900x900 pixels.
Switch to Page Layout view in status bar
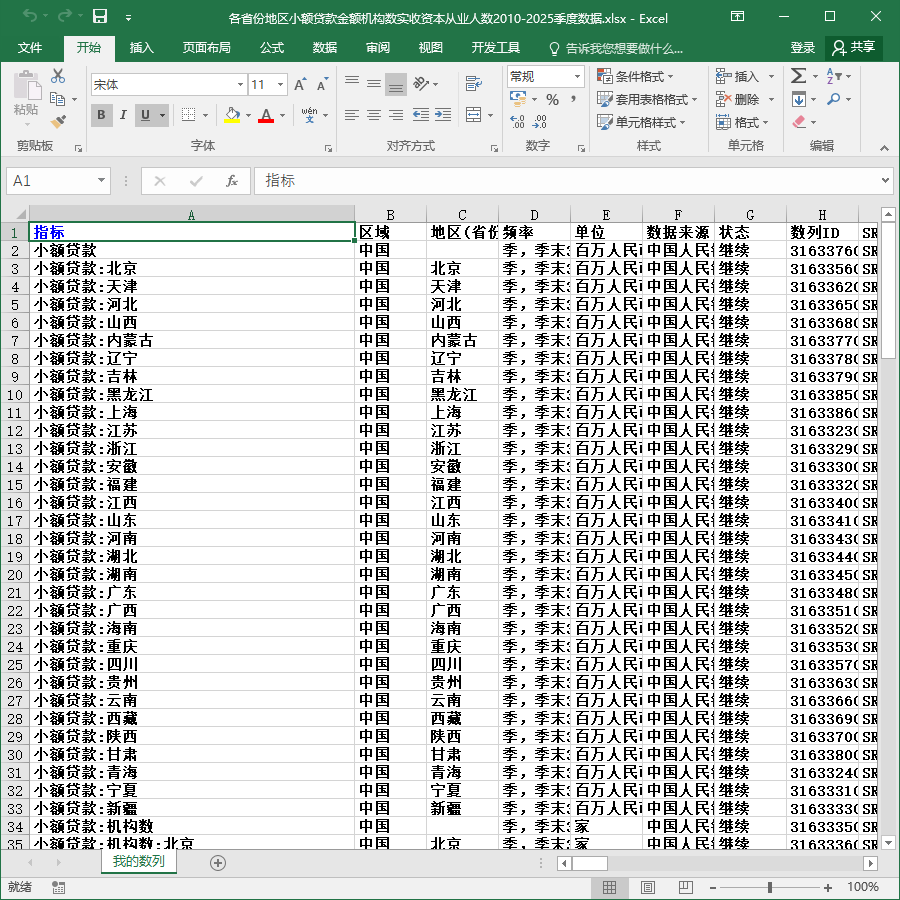pos(647,887)
